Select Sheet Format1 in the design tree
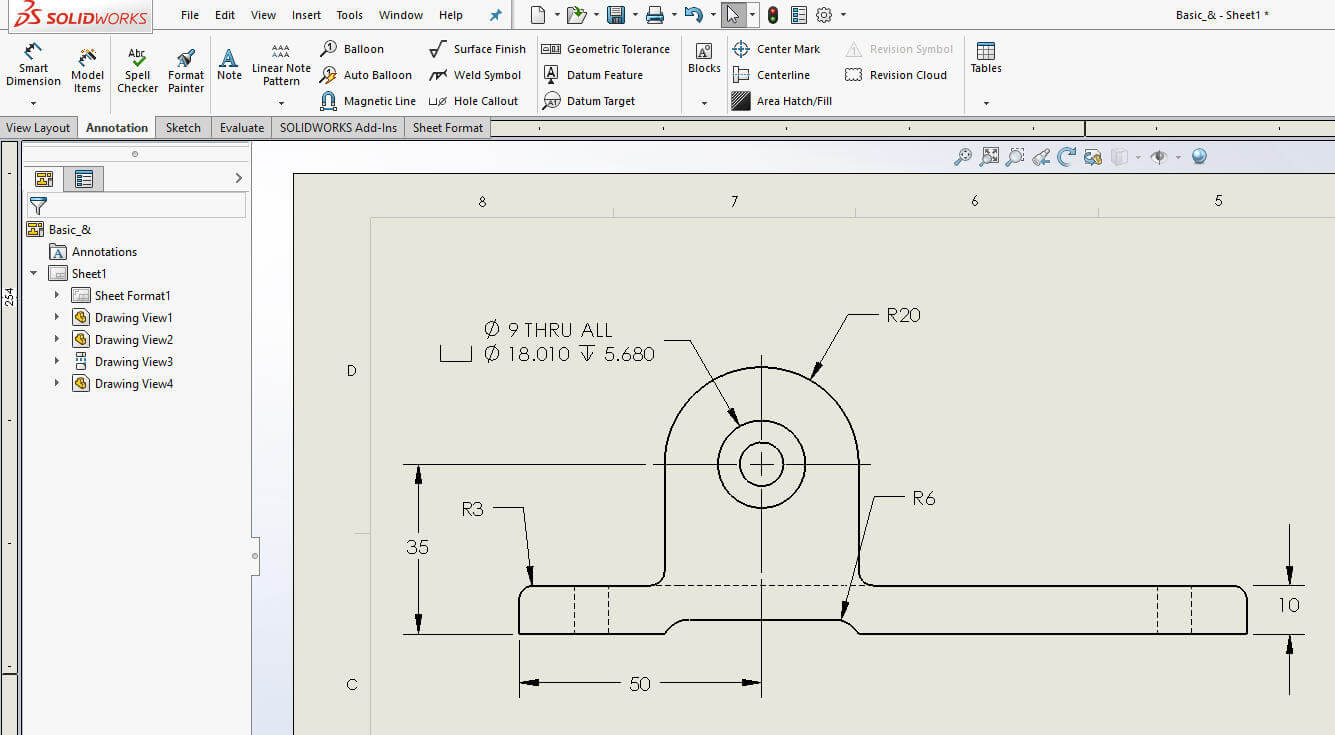The image size is (1335, 735). click(131, 295)
